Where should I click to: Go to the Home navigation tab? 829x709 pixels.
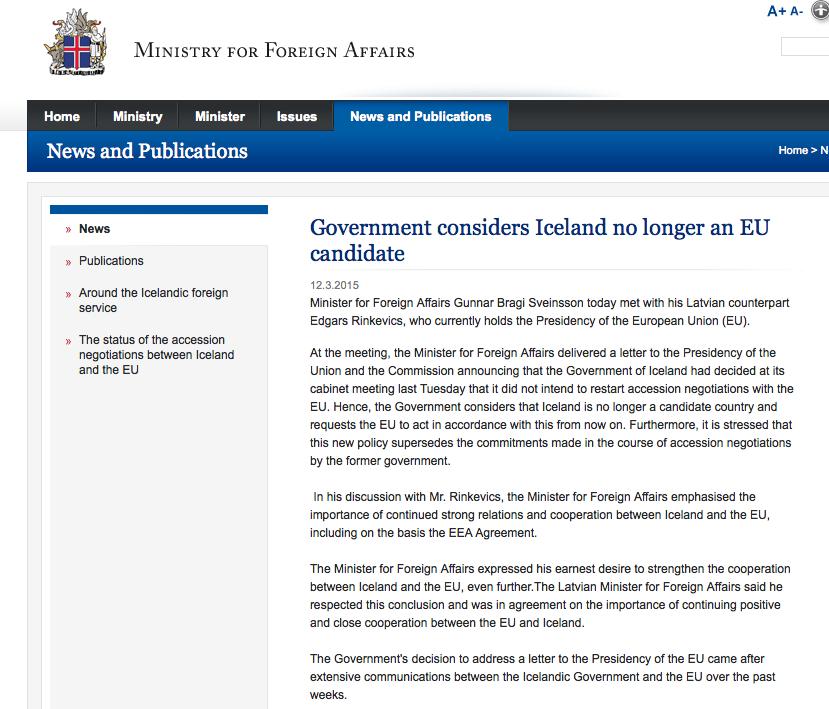pyautogui.click(x=62, y=117)
